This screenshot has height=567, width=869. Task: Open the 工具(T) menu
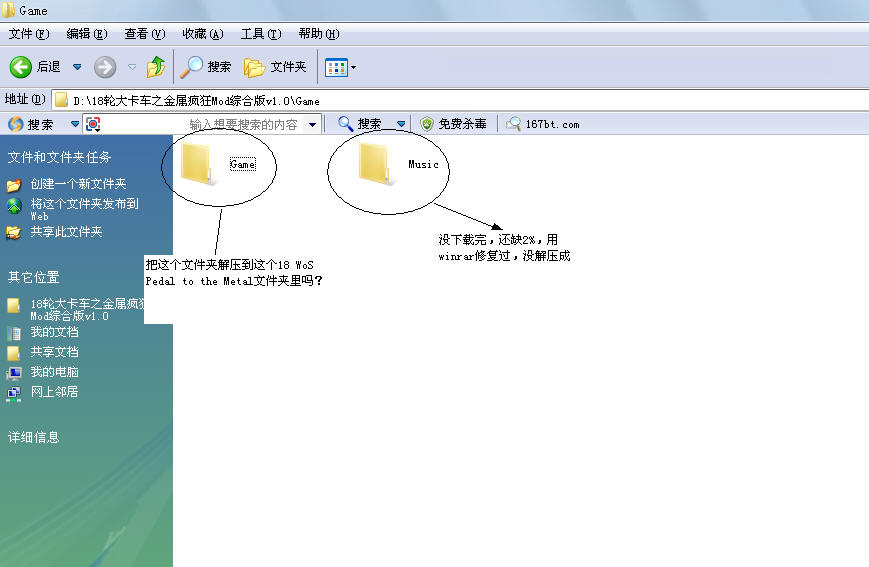click(261, 34)
